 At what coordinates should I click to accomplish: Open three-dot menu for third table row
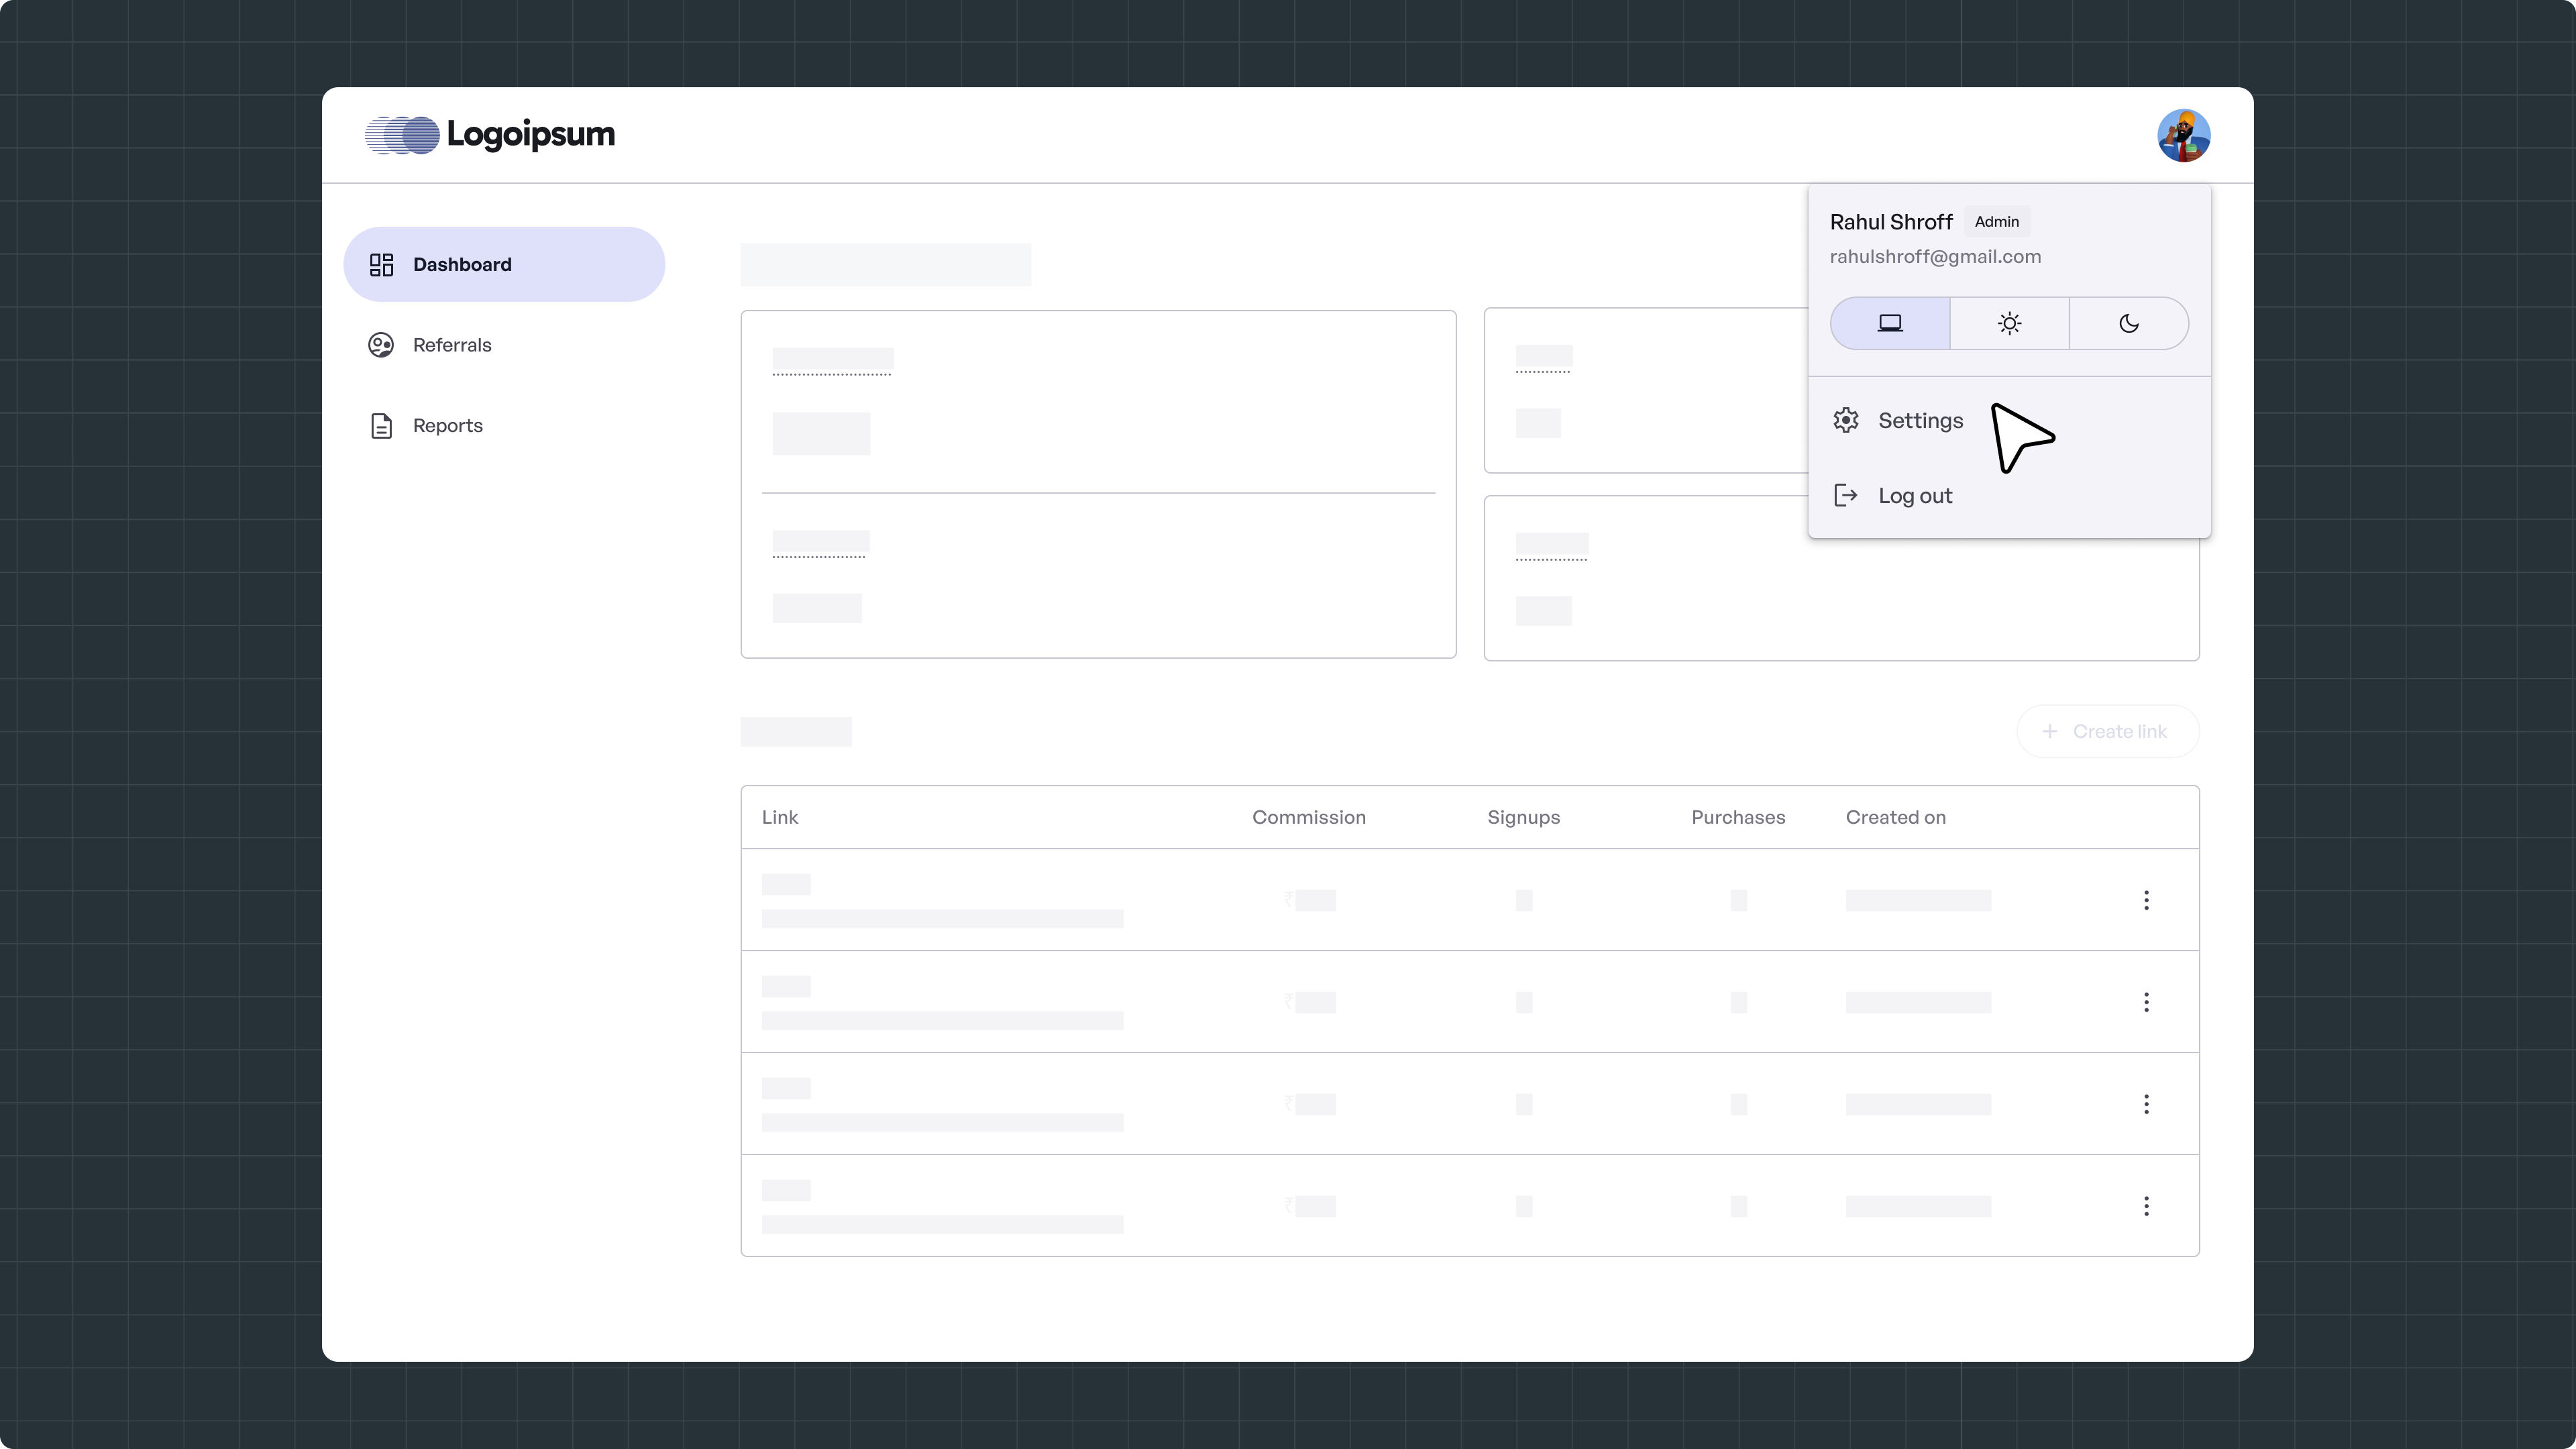tap(2146, 1104)
